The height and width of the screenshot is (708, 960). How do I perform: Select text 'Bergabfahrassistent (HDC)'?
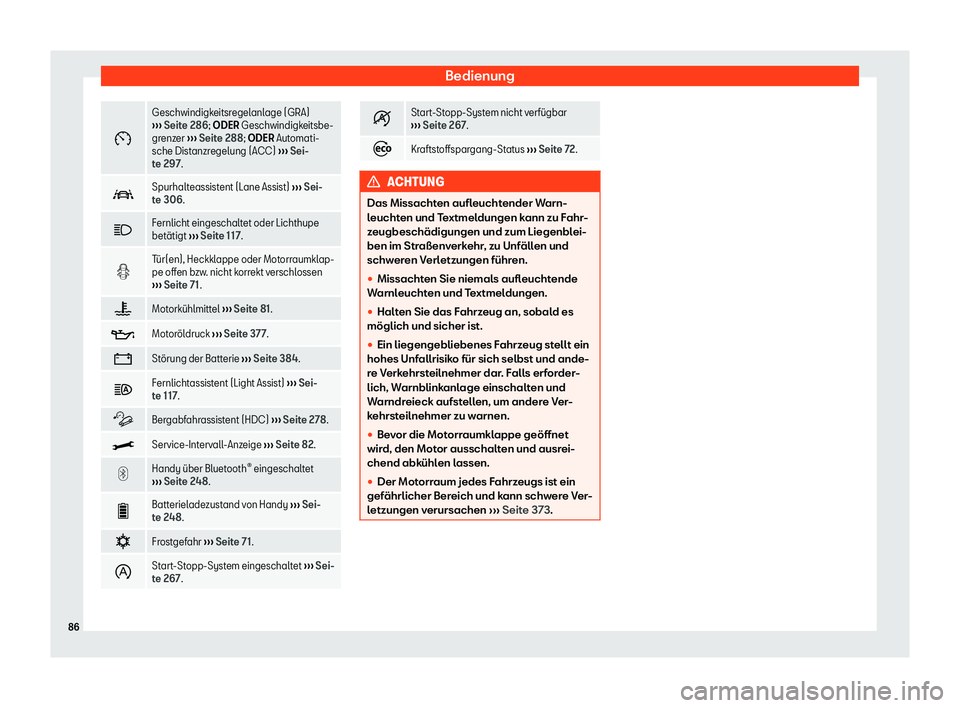coord(210,420)
